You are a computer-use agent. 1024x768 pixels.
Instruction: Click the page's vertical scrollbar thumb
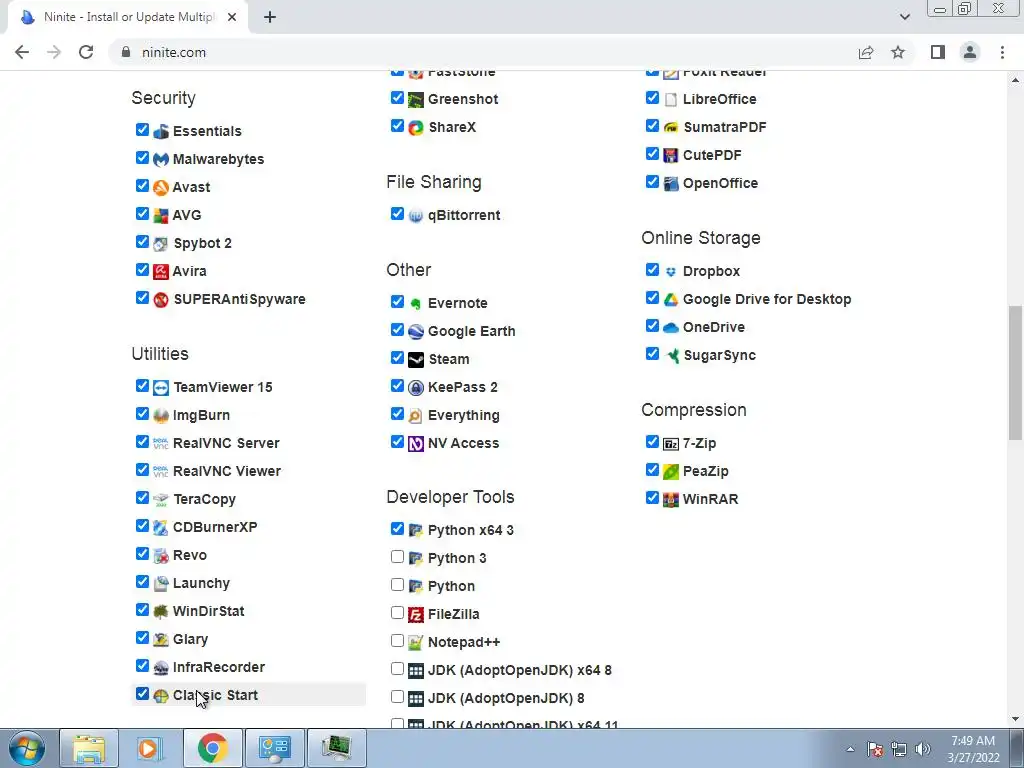1016,373
